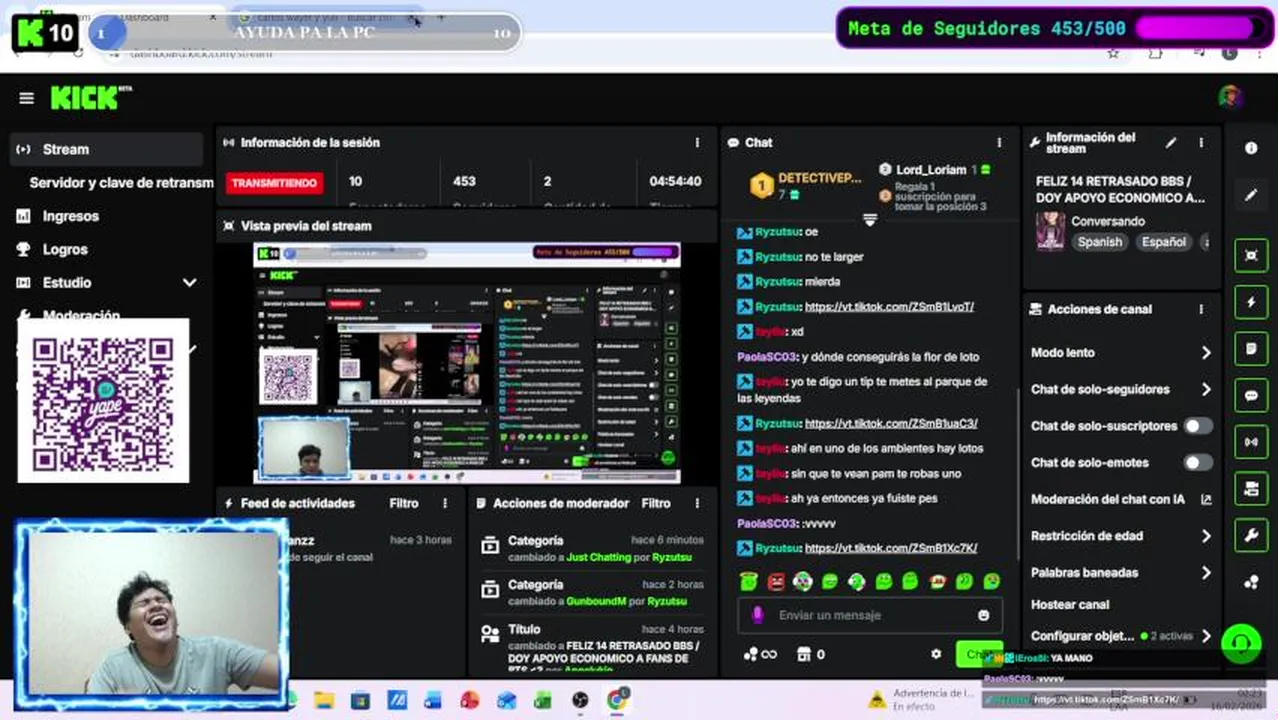Viewport: 1278px width, 720px height.
Task: Expand Chat de solo-seguidores options
Action: click(x=1206, y=389)
